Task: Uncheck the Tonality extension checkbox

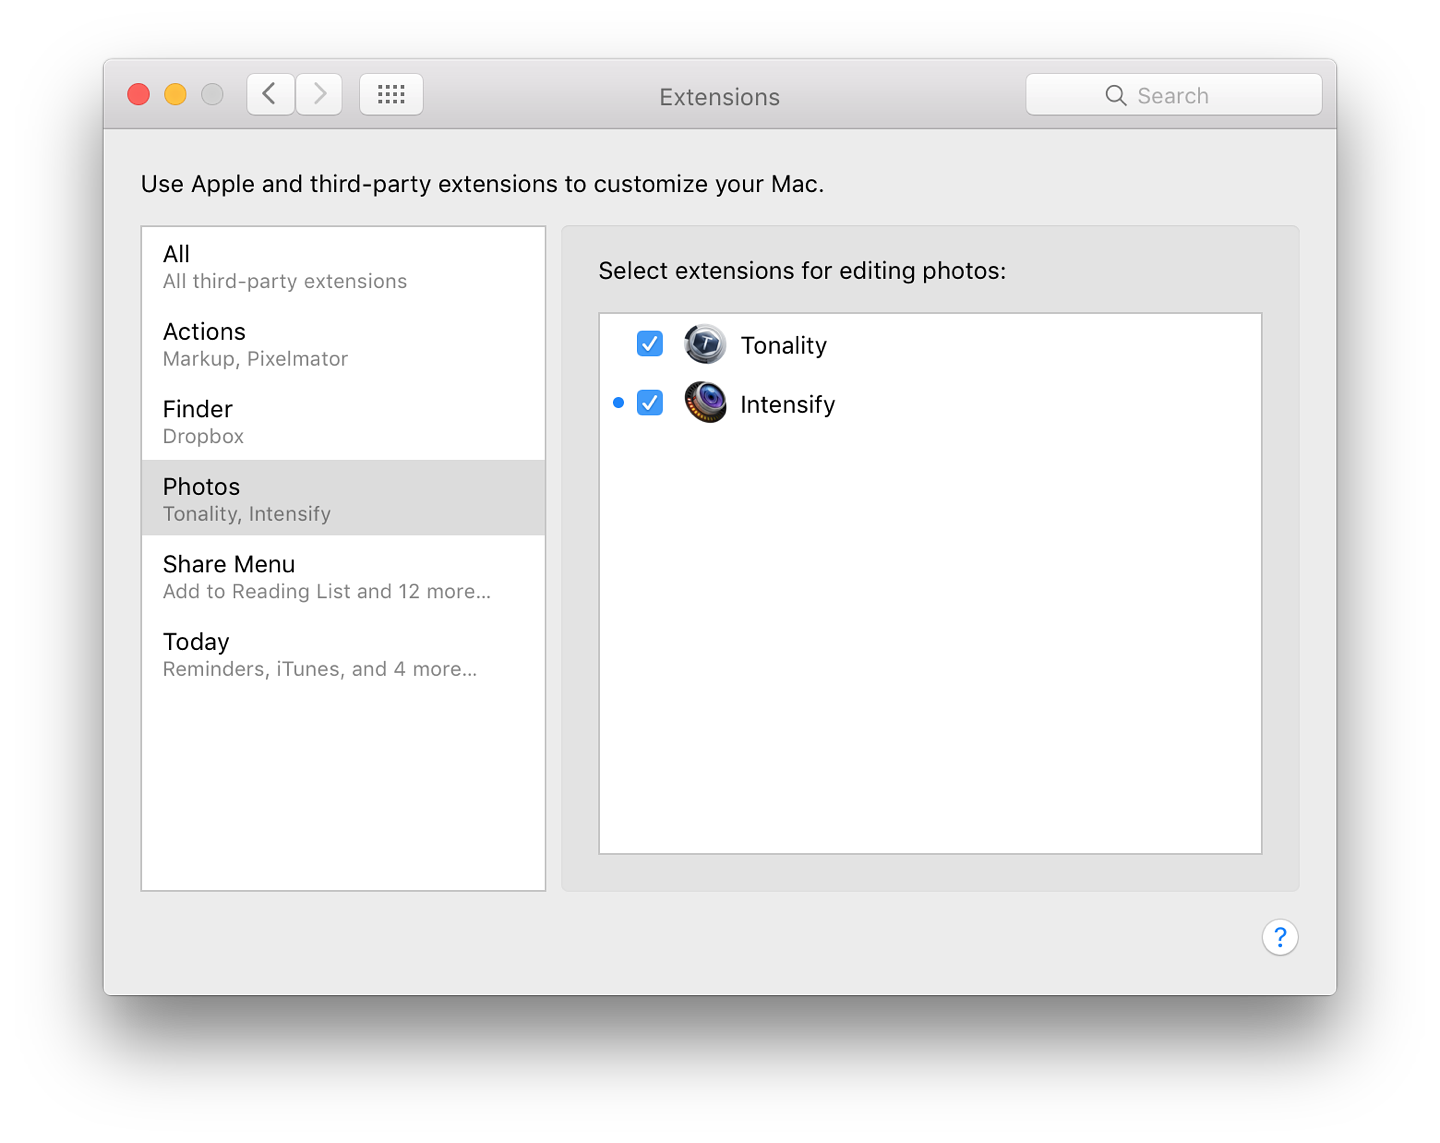Action: pos(650,344)
